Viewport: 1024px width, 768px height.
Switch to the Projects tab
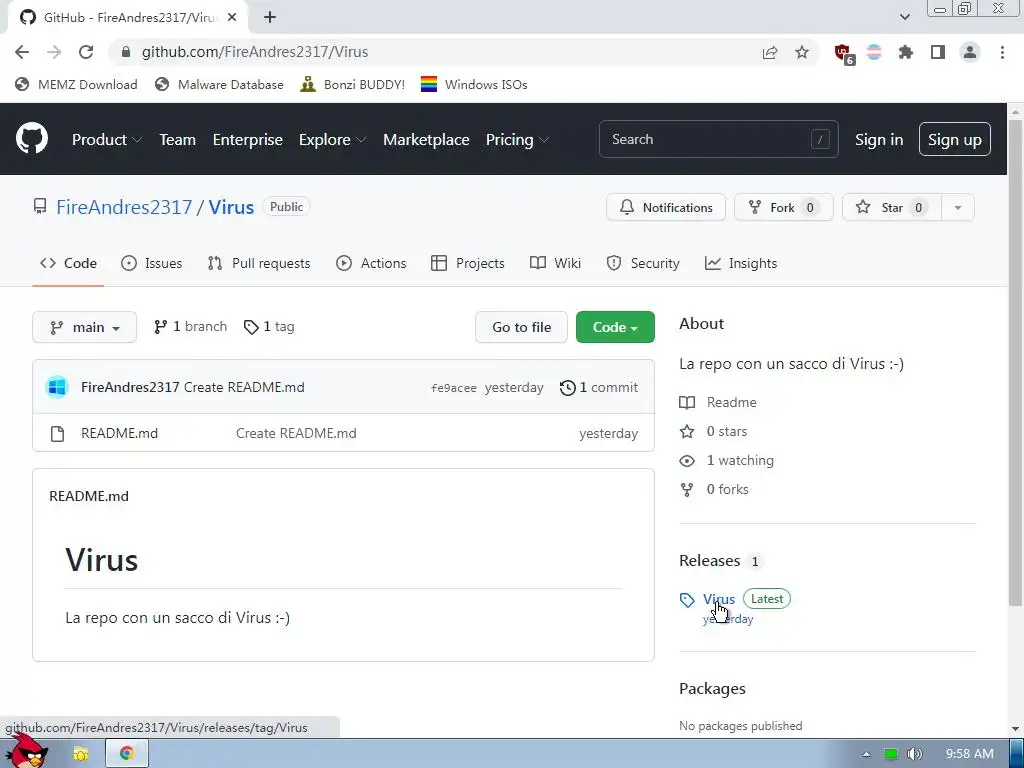pyautogui.click(x=468, y=263)
